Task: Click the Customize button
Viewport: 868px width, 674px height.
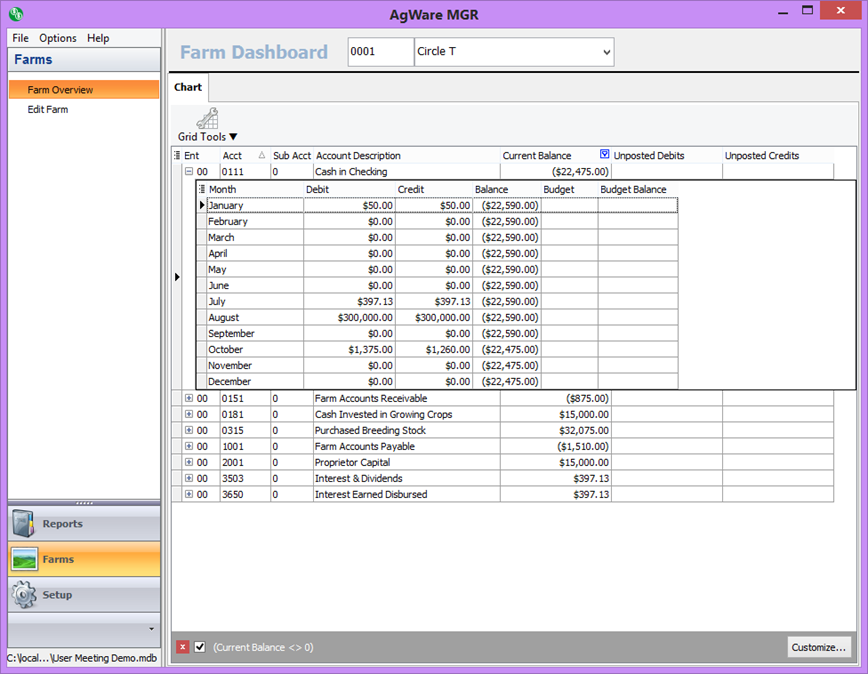Action: click(x=820, y=647)
